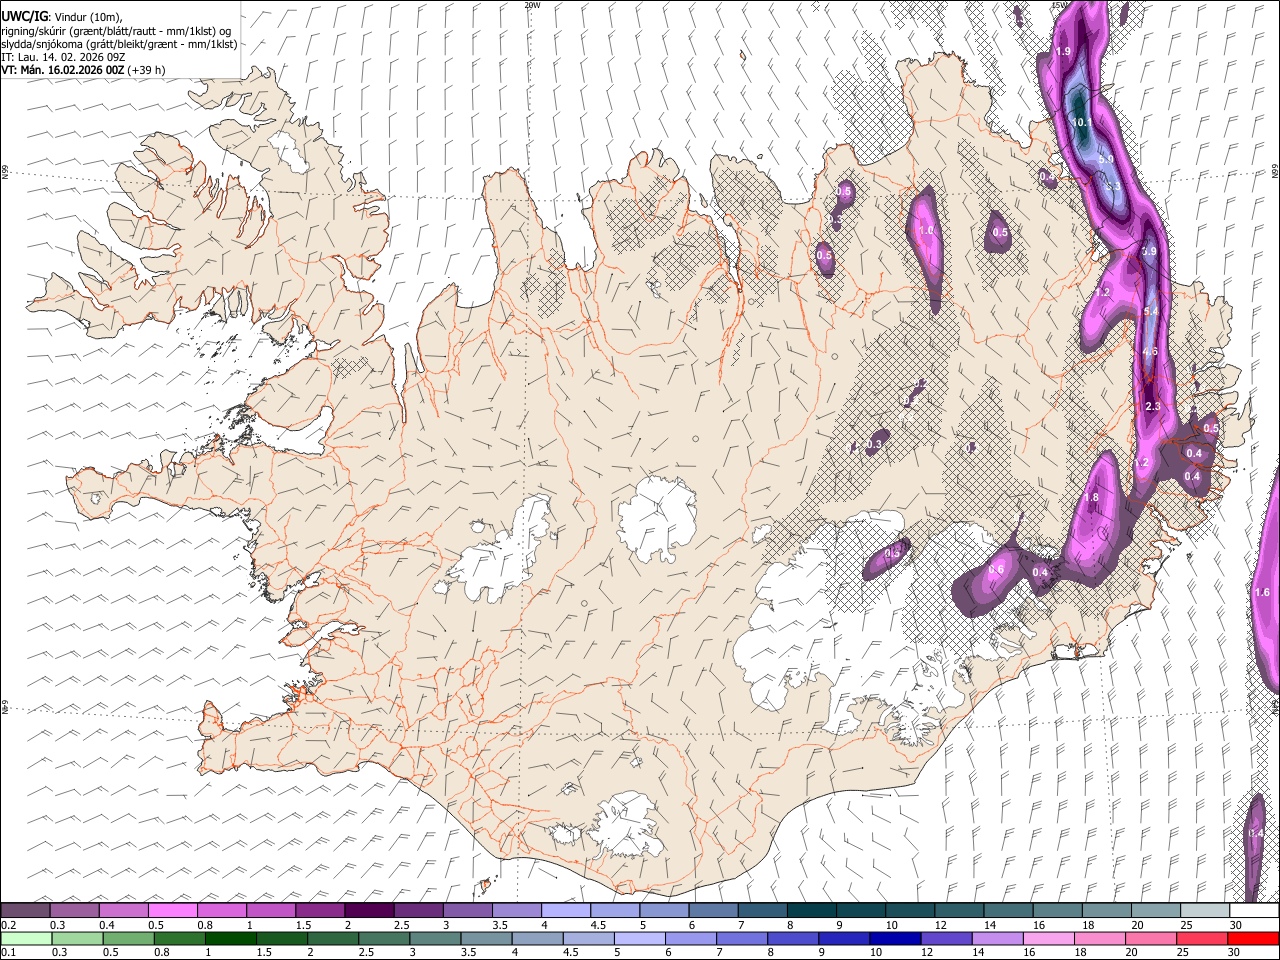The height and width of the screenshot is (960, 1280).
Task: Click the 10.1 precipitation maximum value
Action: pos(1082,122)
